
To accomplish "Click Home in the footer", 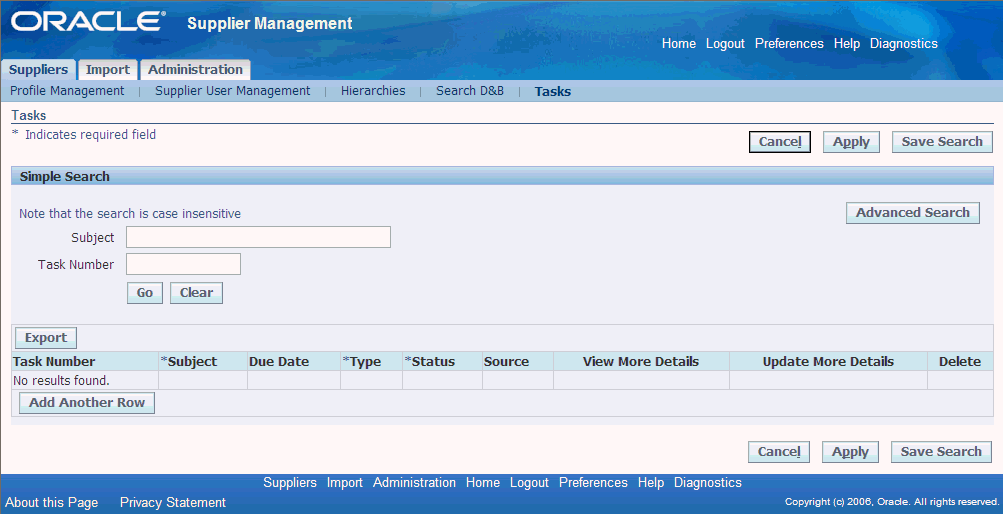I will click(483, 483).
